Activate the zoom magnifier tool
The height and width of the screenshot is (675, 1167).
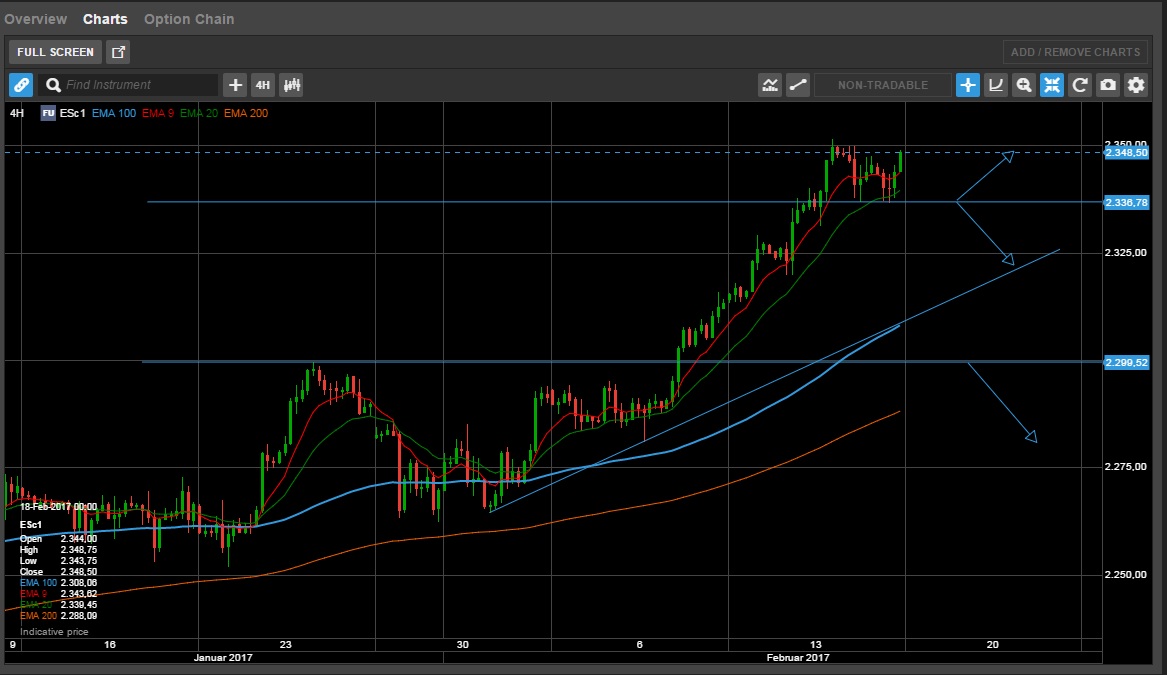tap(1024, 85)
